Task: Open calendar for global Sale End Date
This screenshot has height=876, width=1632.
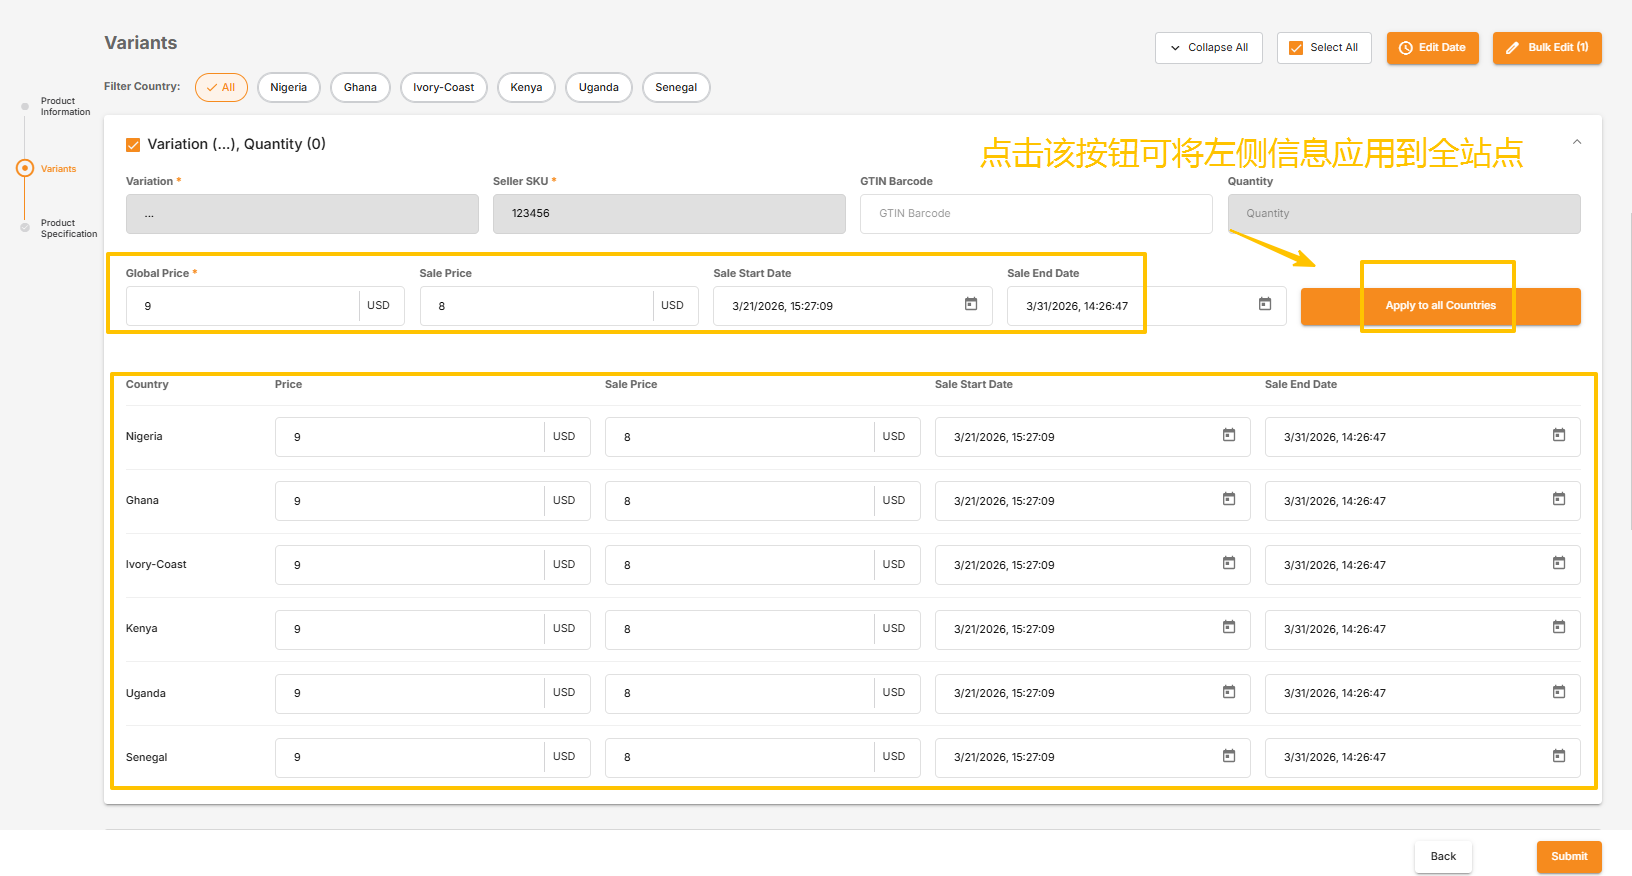Action: click(1264, 304)
